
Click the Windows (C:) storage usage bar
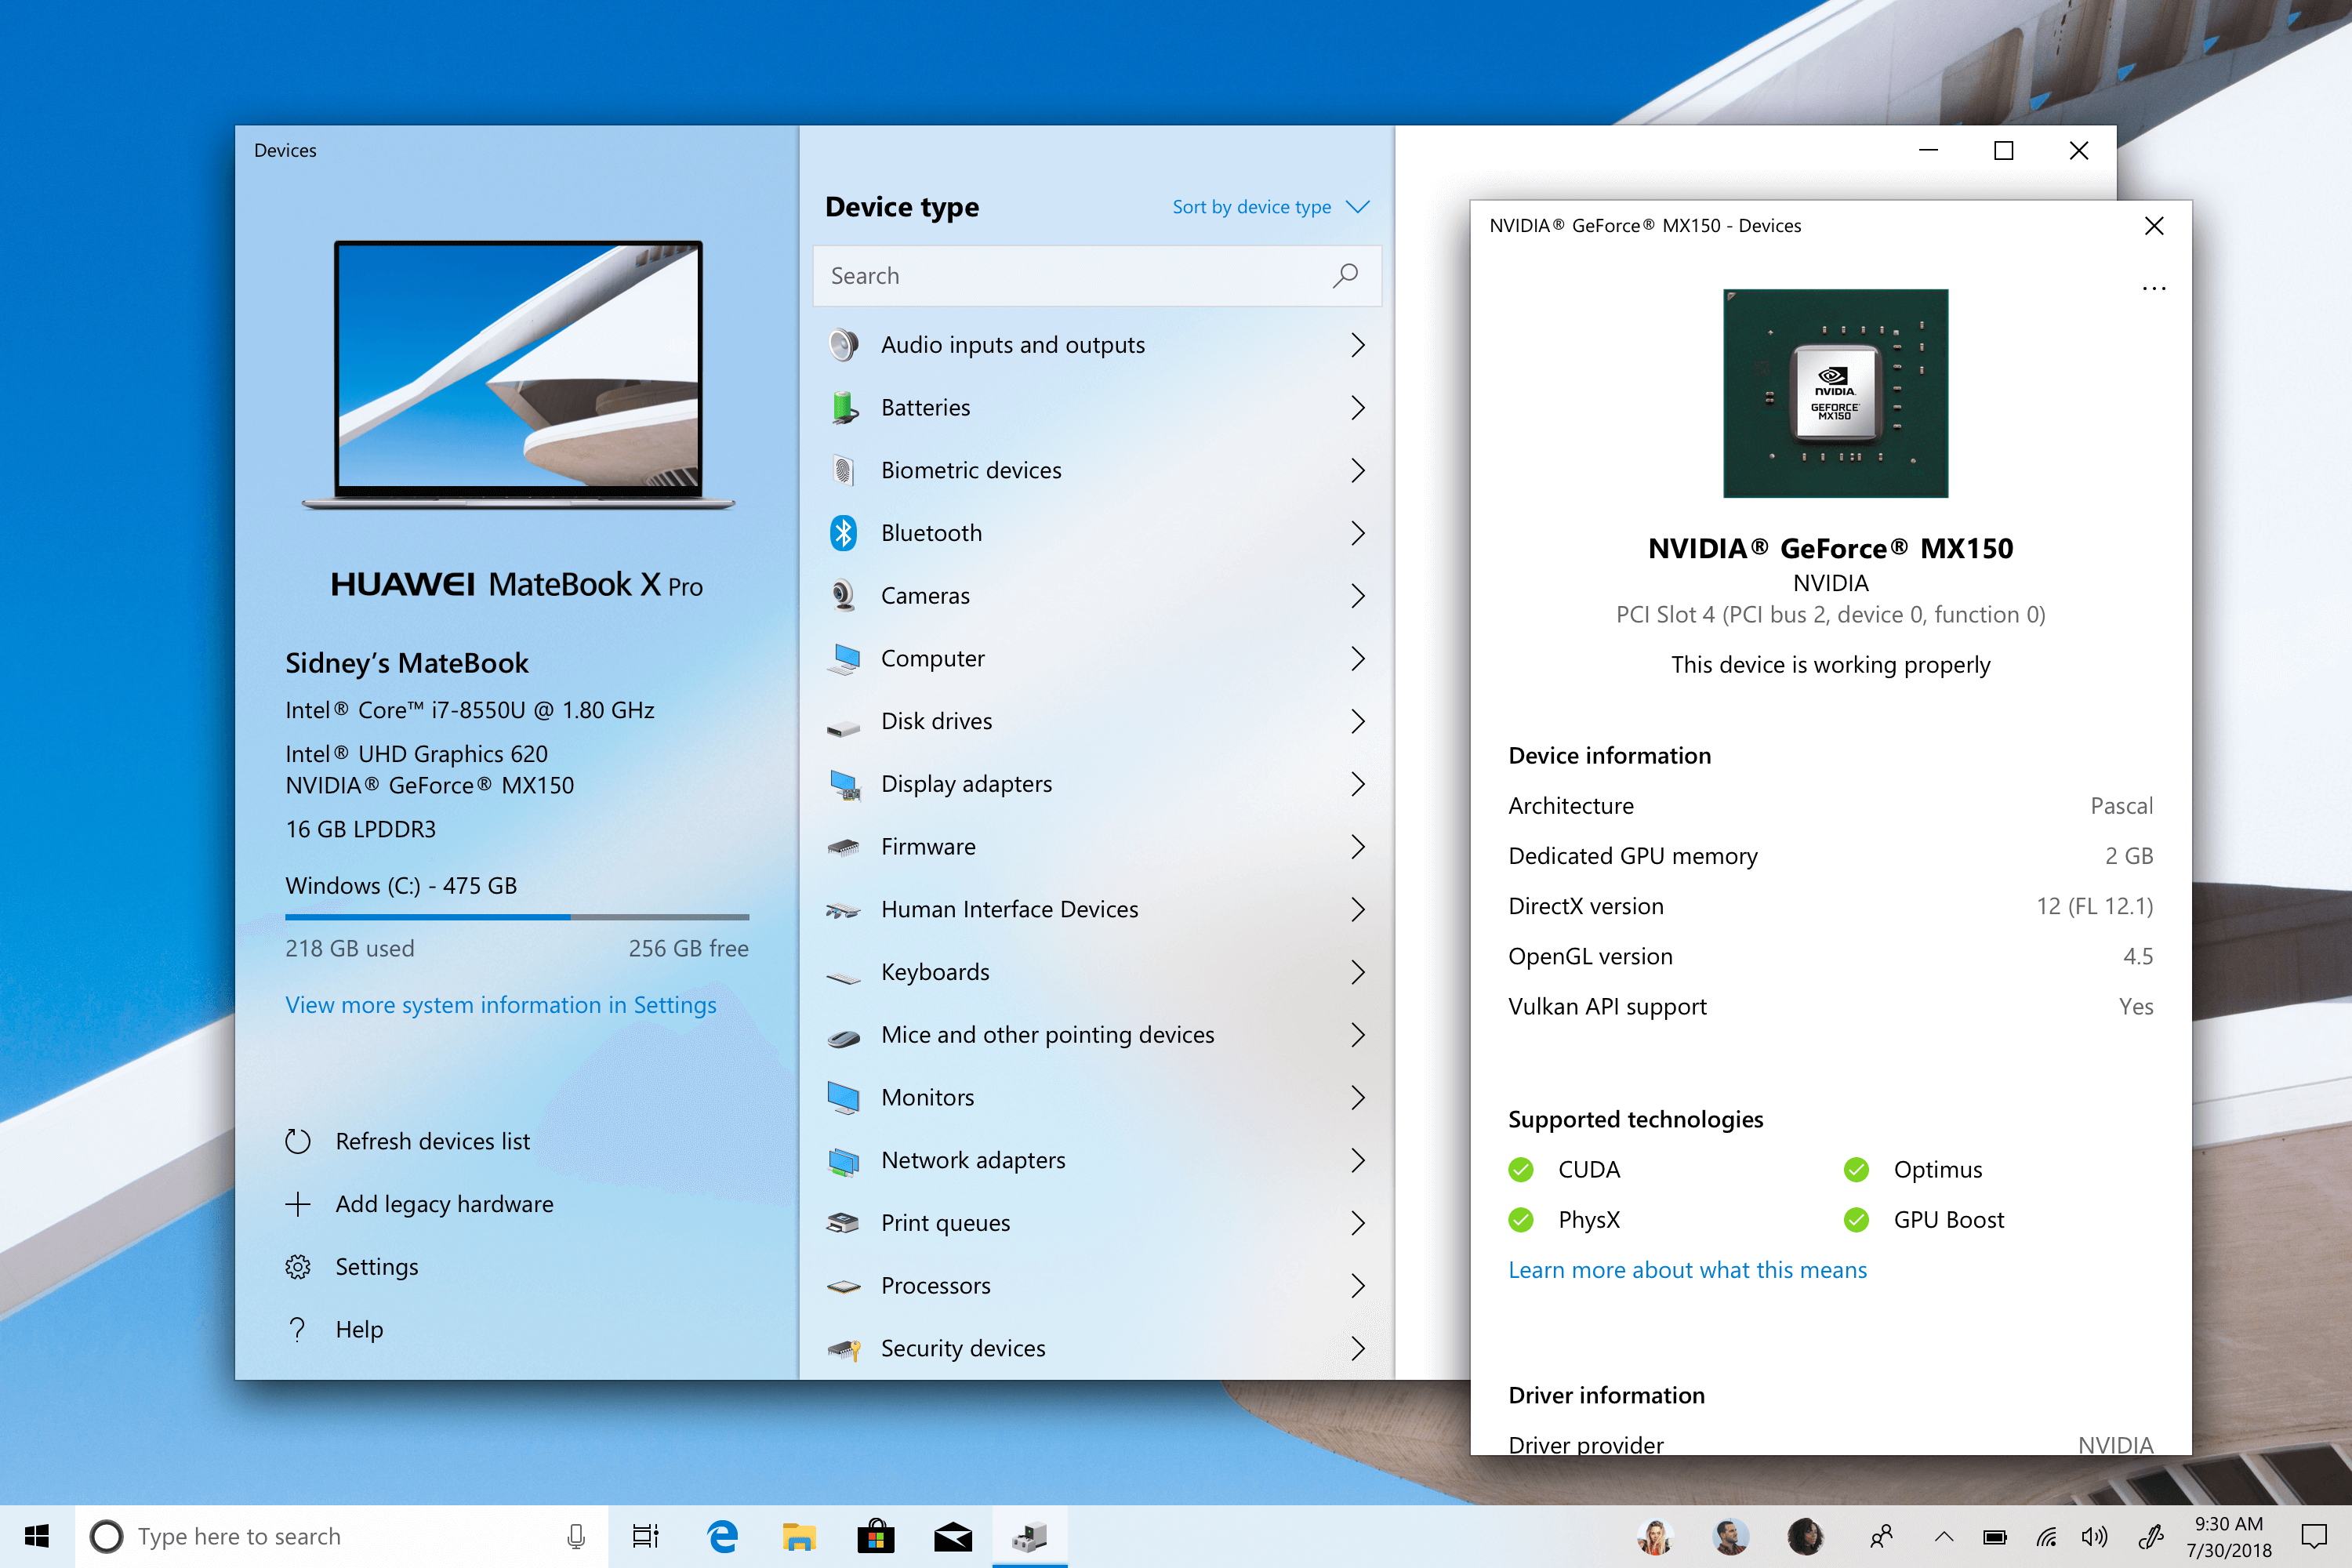[517, 917]
